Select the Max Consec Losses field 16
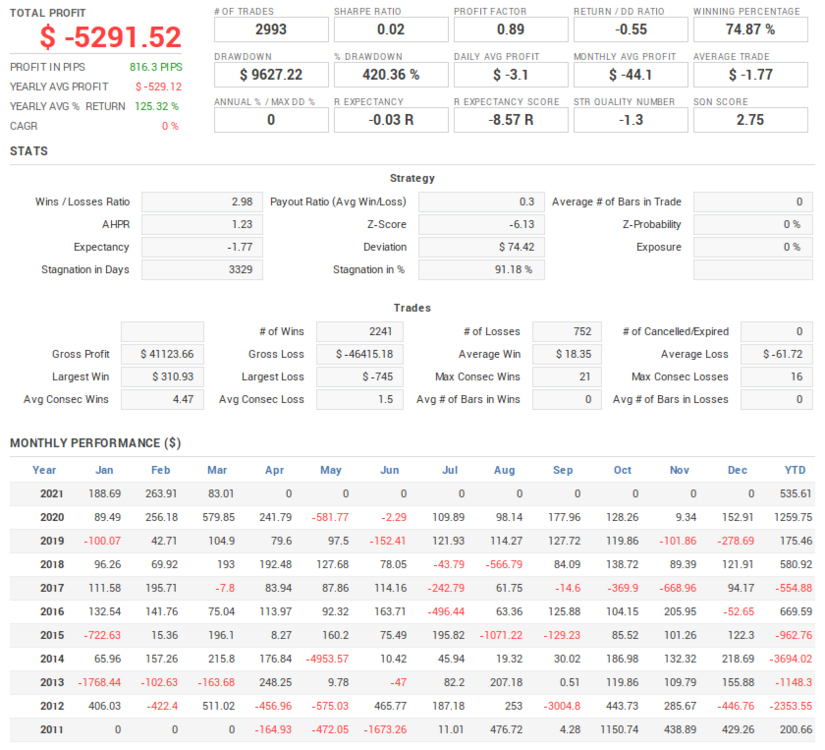 777,377
